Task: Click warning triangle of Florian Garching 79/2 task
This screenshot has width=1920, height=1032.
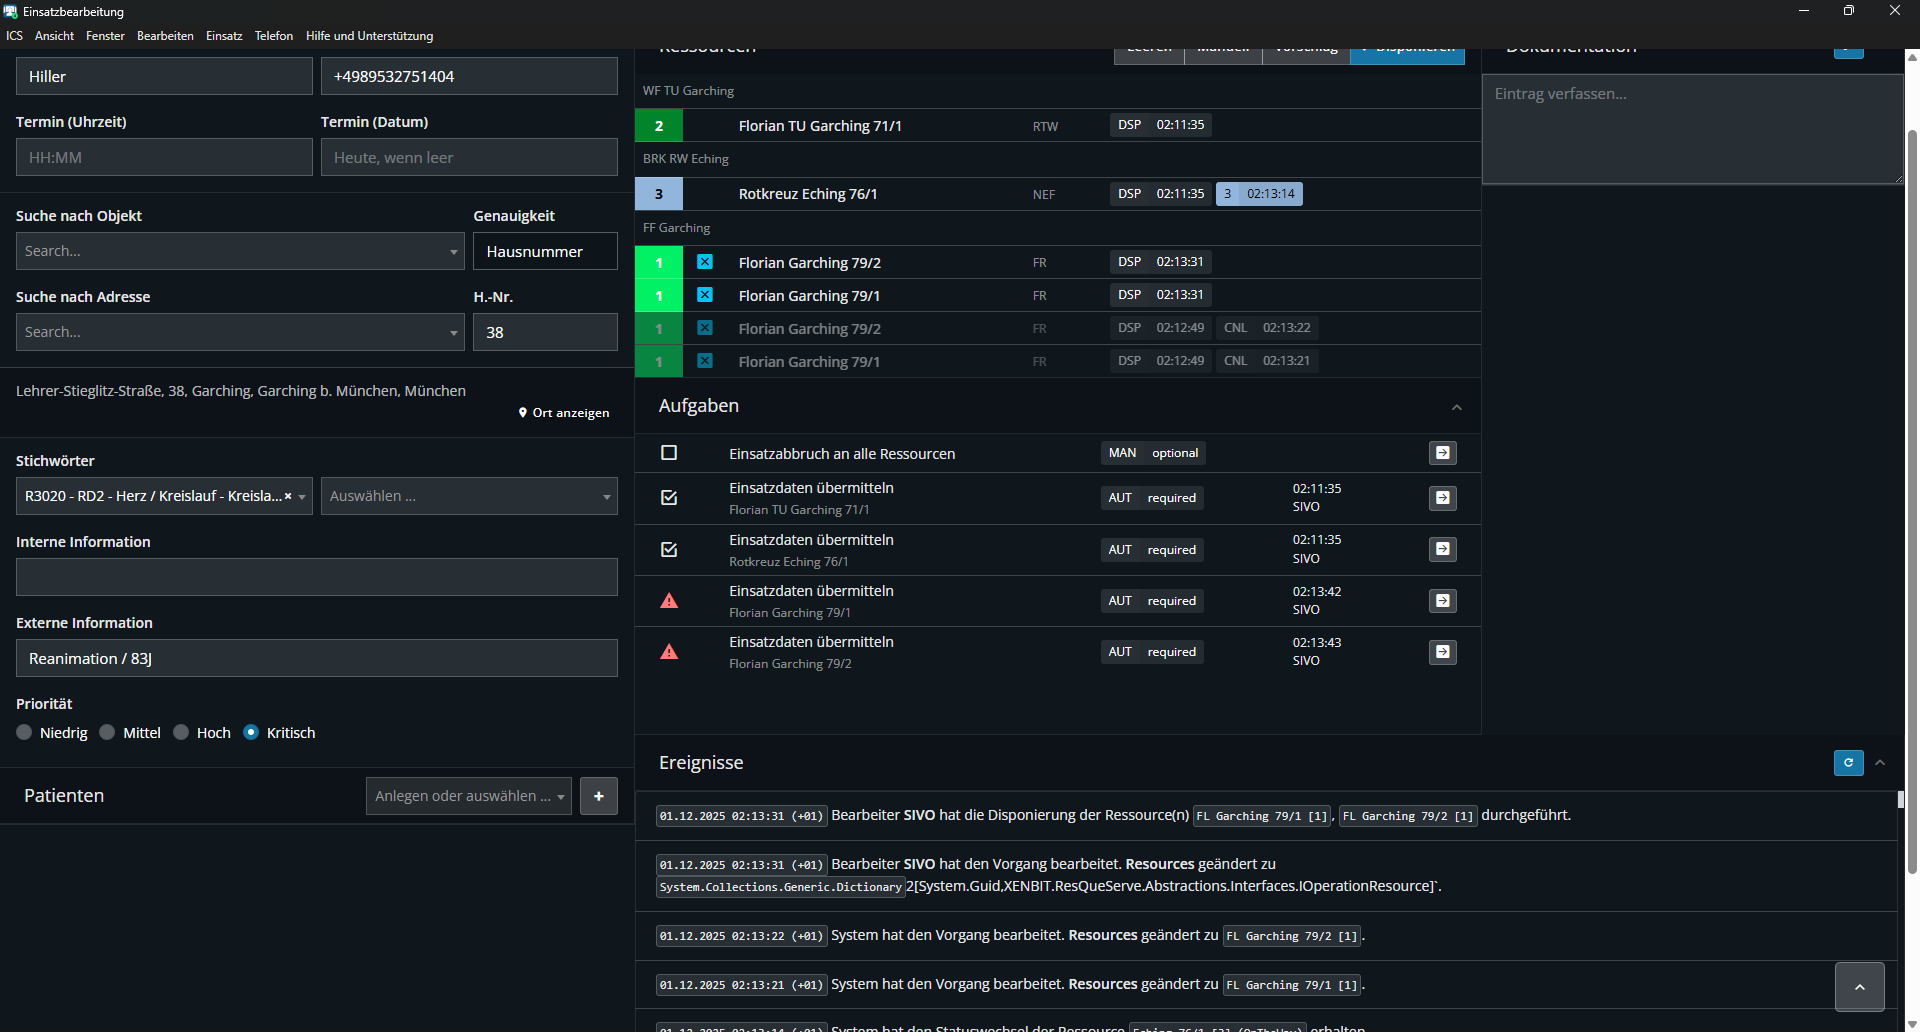Action: [670, 652]
